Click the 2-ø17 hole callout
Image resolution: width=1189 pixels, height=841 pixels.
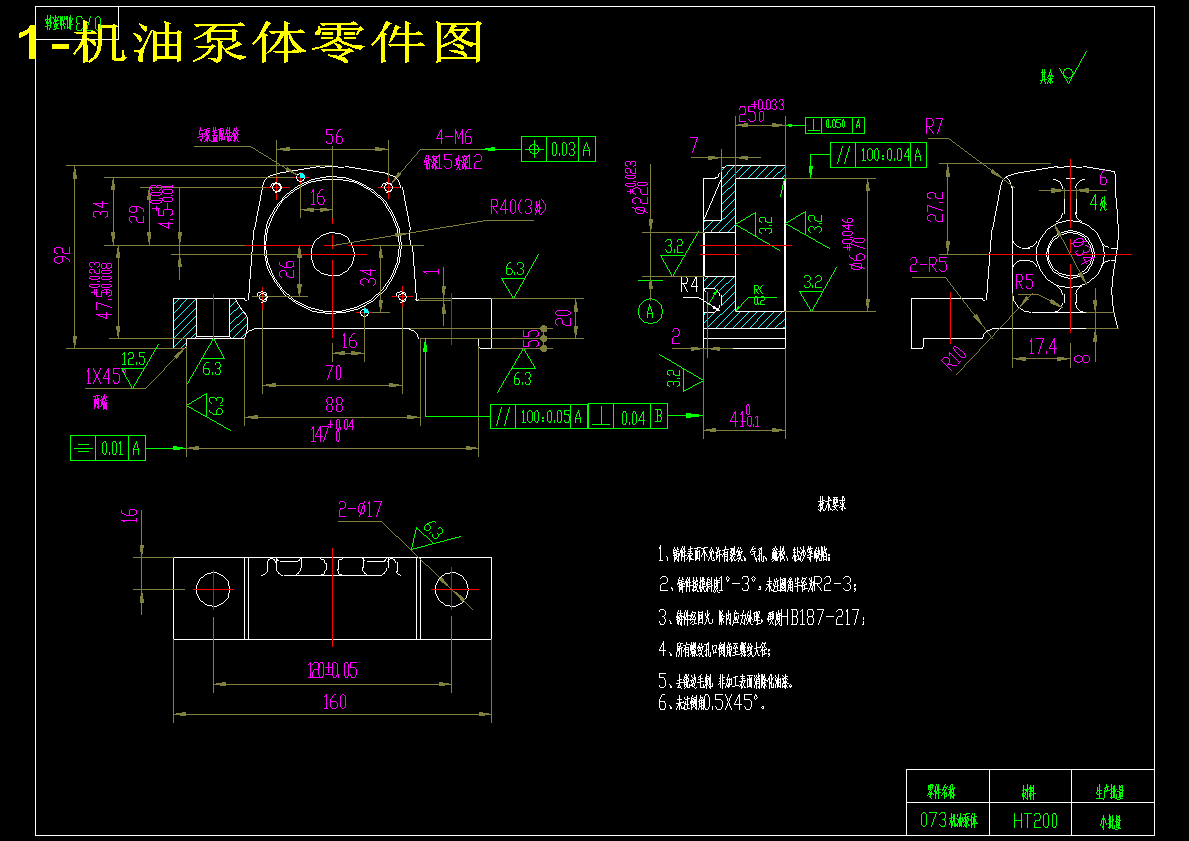[x=359, y=510]
